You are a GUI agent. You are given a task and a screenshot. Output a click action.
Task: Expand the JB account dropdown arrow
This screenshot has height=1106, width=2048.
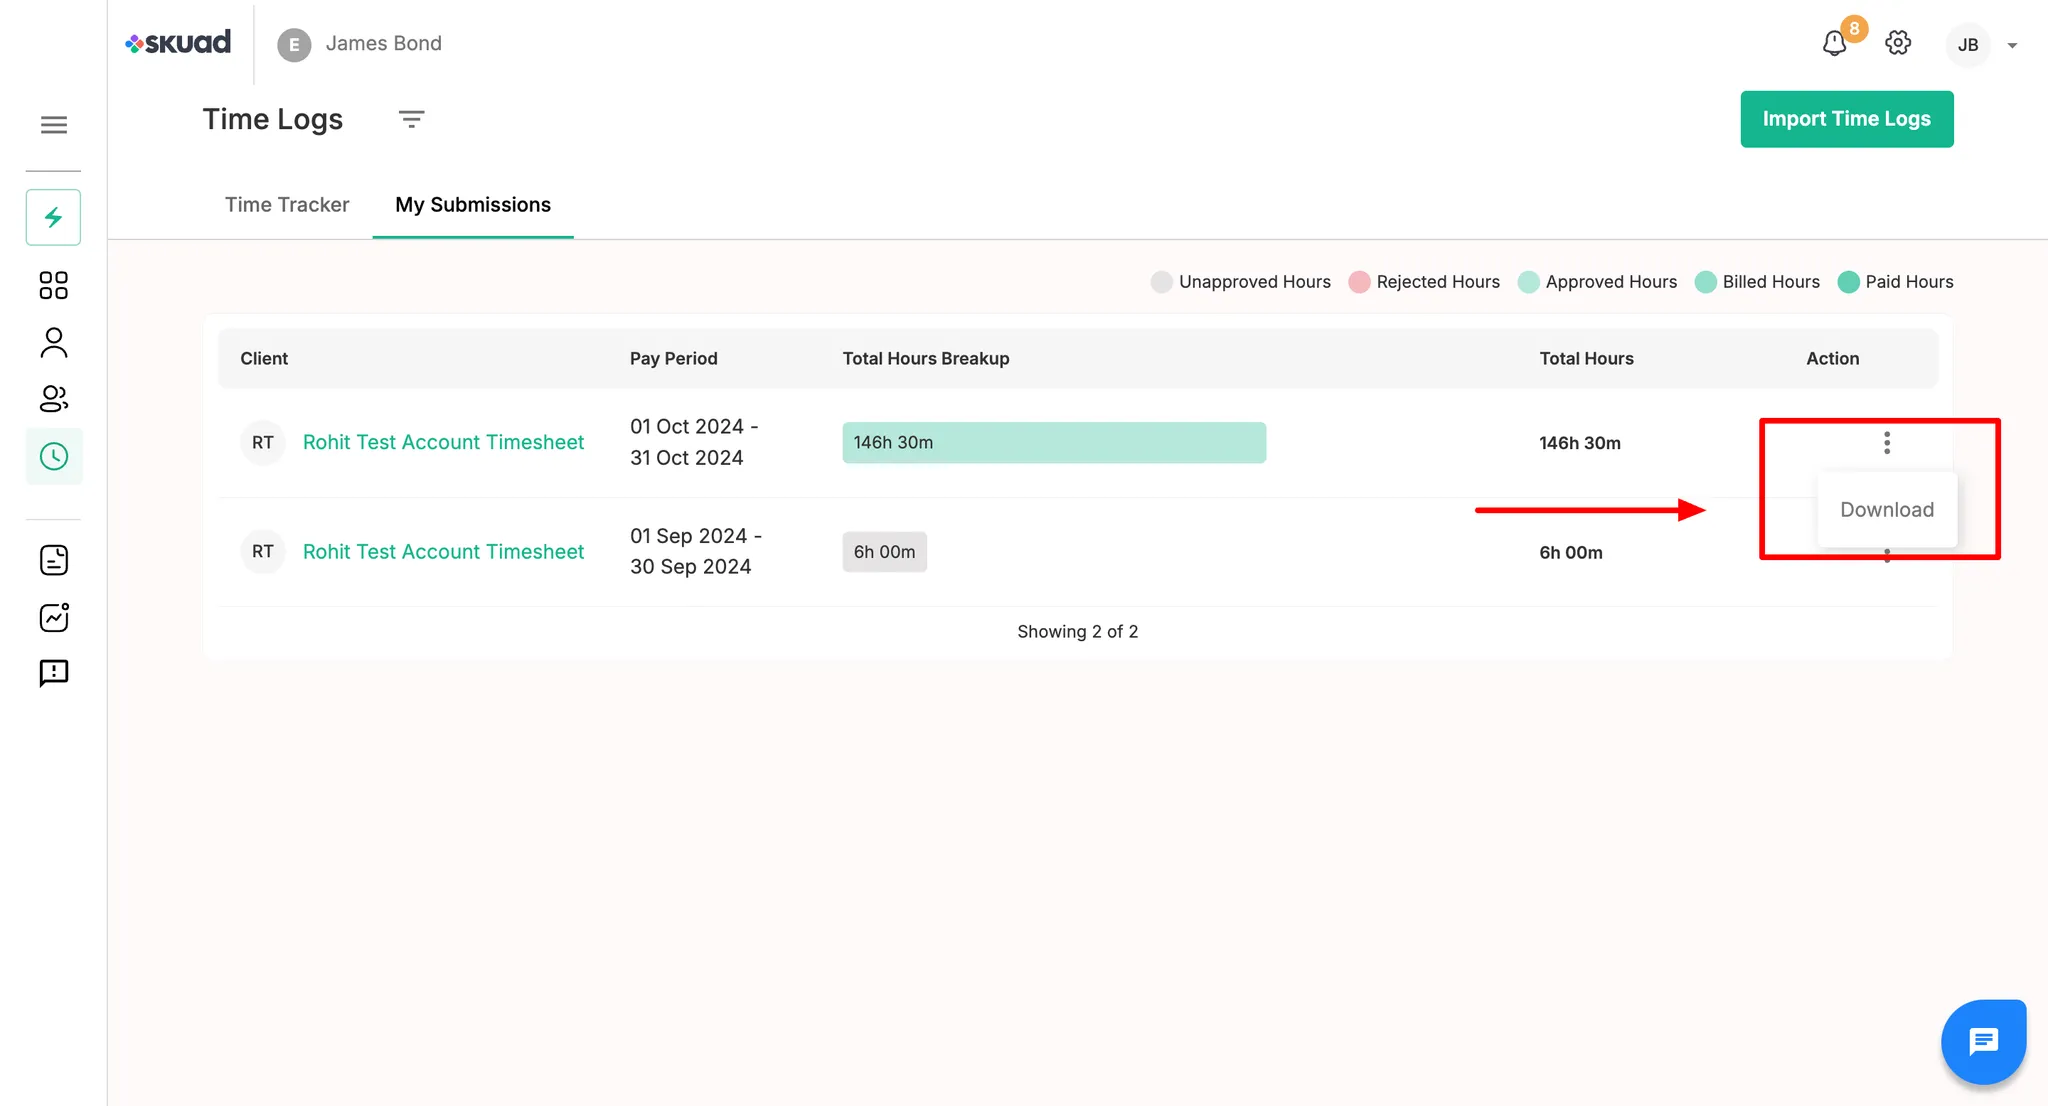(x=2012, y=45)
